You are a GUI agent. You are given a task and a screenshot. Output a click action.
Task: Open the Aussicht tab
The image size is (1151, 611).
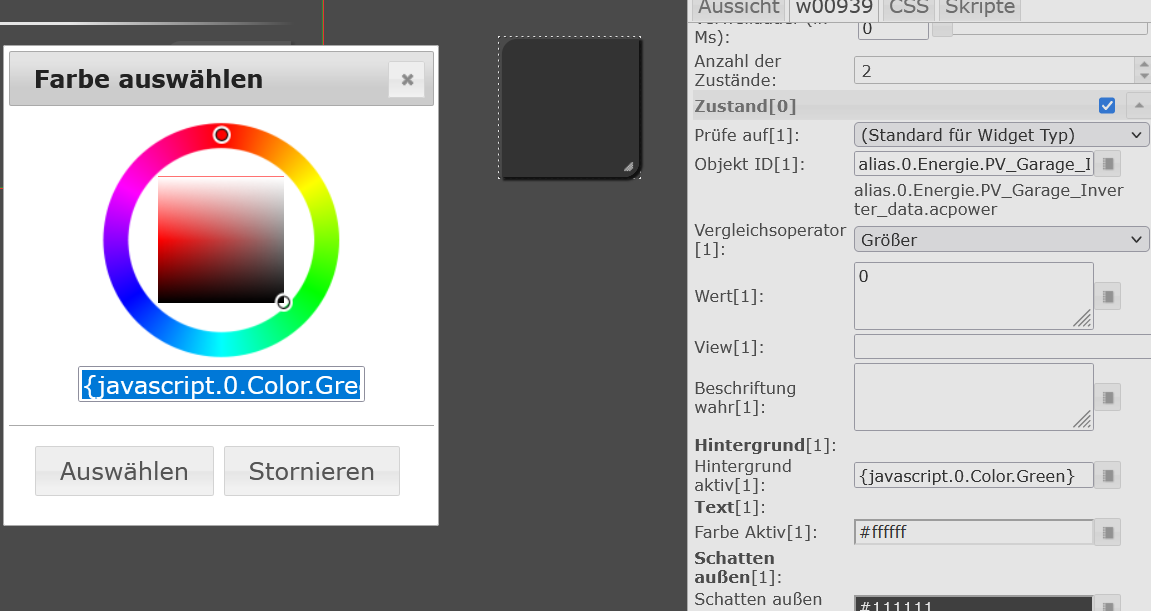pos(738,8)
